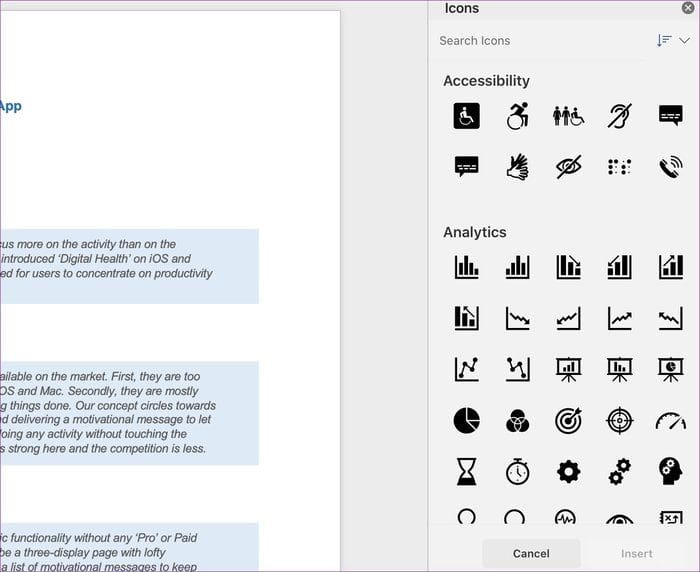This screenshot has width=700, height=572.
Task: Focus the Search Icons input field
Action: click(540, 41)
